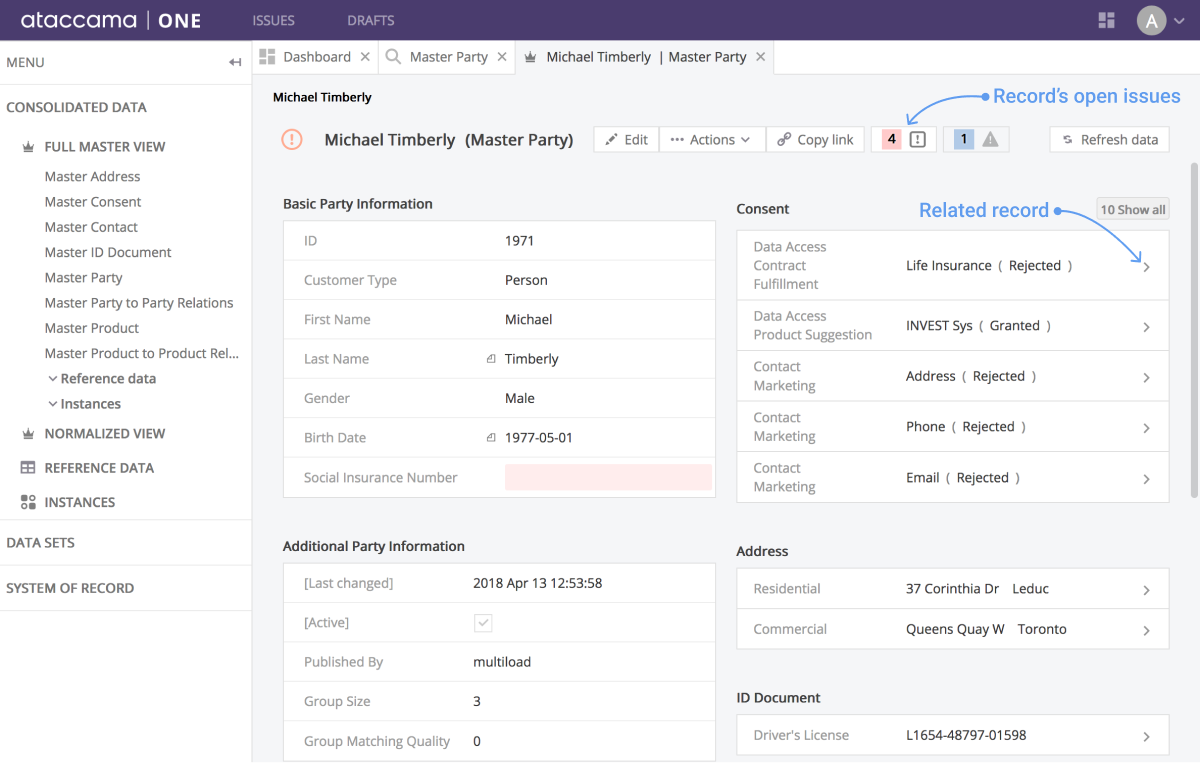Open the Driver's License record row arrow
The image size is (1200, 763).
1146,735
